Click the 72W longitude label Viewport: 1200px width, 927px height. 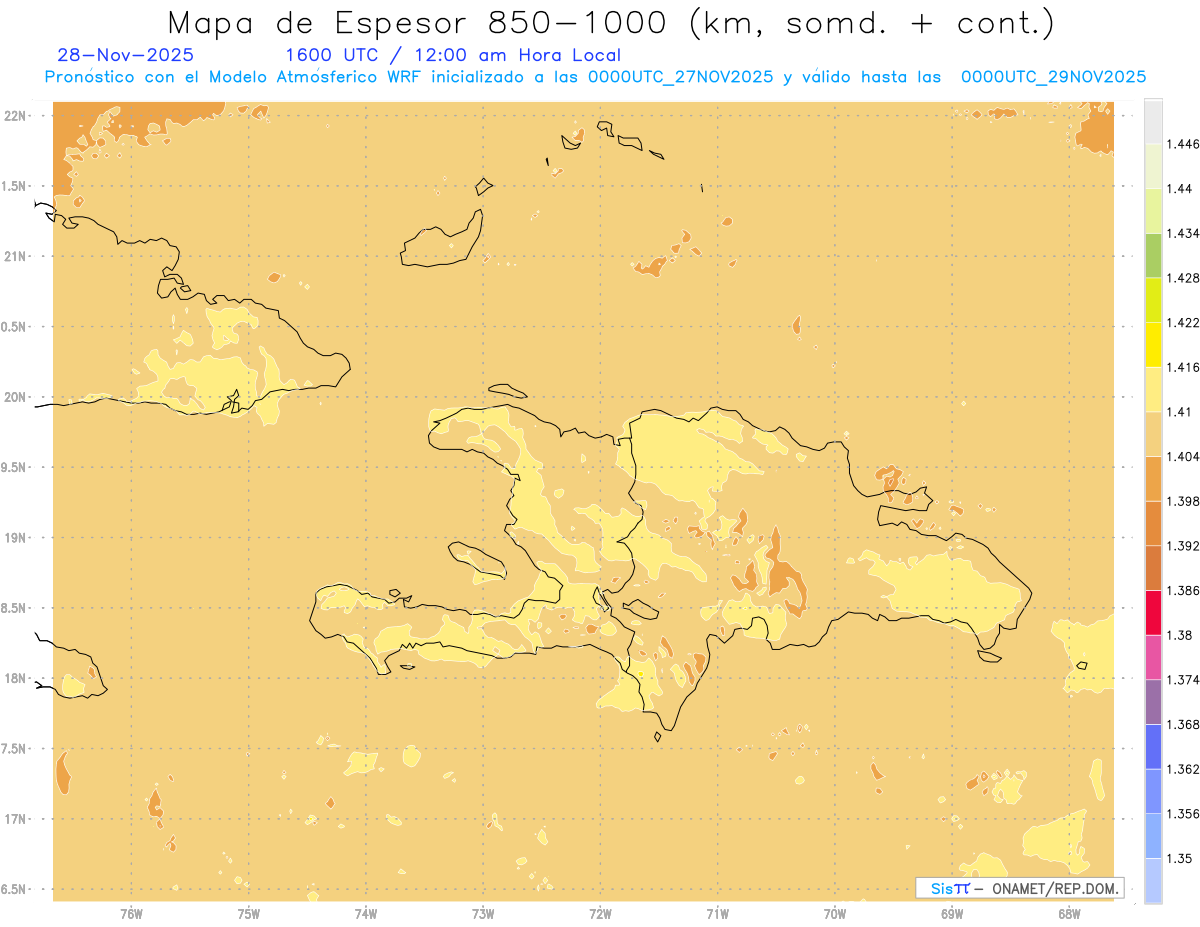click(x=600, y=913)
